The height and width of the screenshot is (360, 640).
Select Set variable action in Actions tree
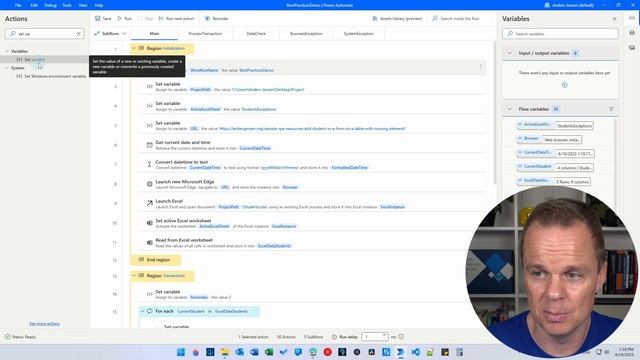click(x=34, y=60)
